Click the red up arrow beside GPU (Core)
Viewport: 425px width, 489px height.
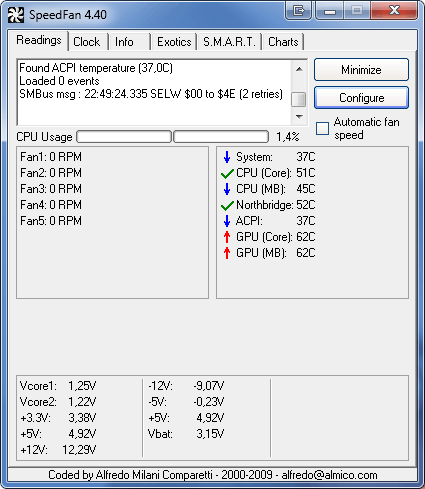pyautogui.click(x=227, y=237)
